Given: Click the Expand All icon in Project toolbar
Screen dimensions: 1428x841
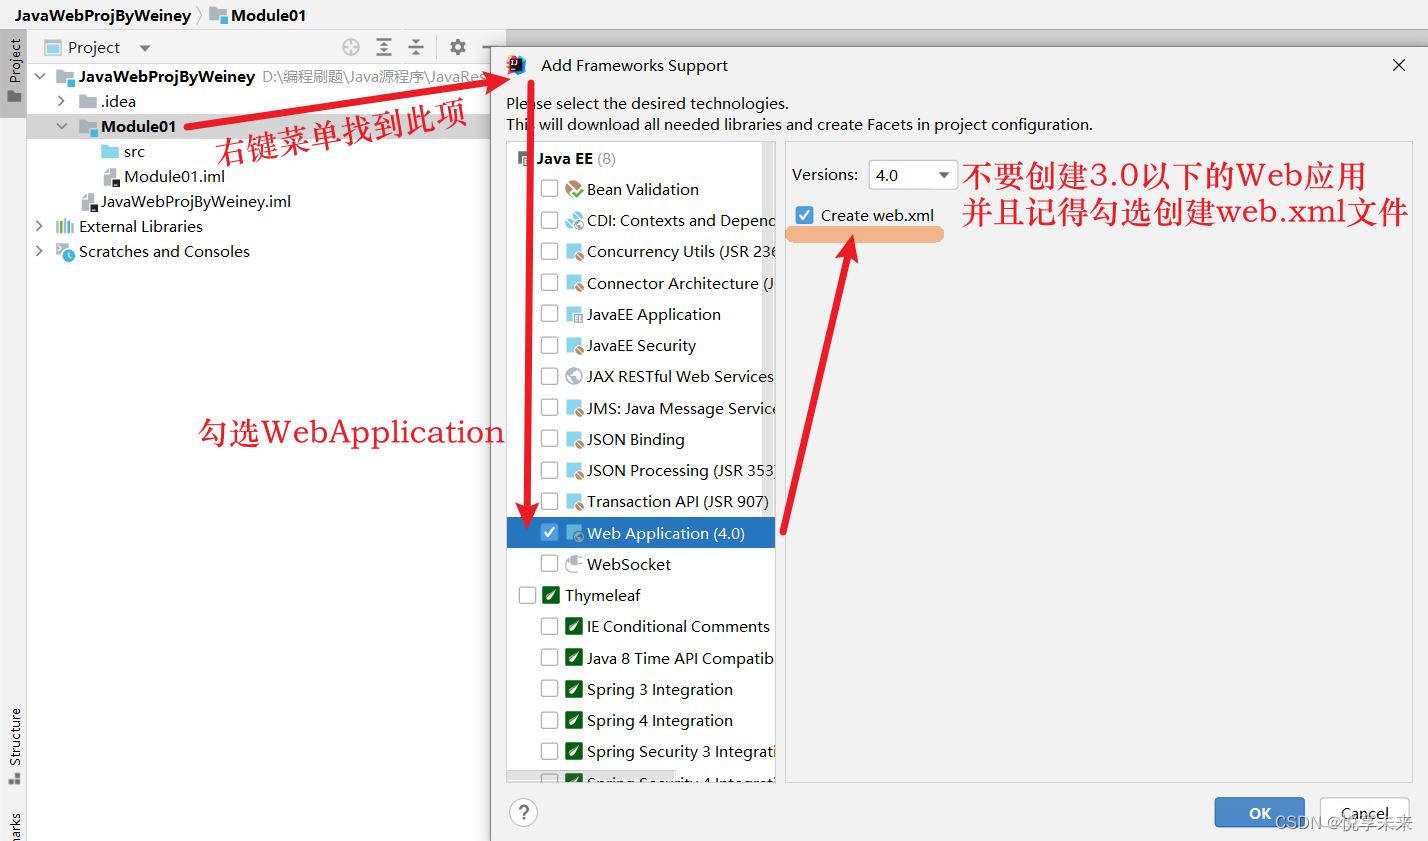Looking at the screenshot, I should tap(383, 46).
